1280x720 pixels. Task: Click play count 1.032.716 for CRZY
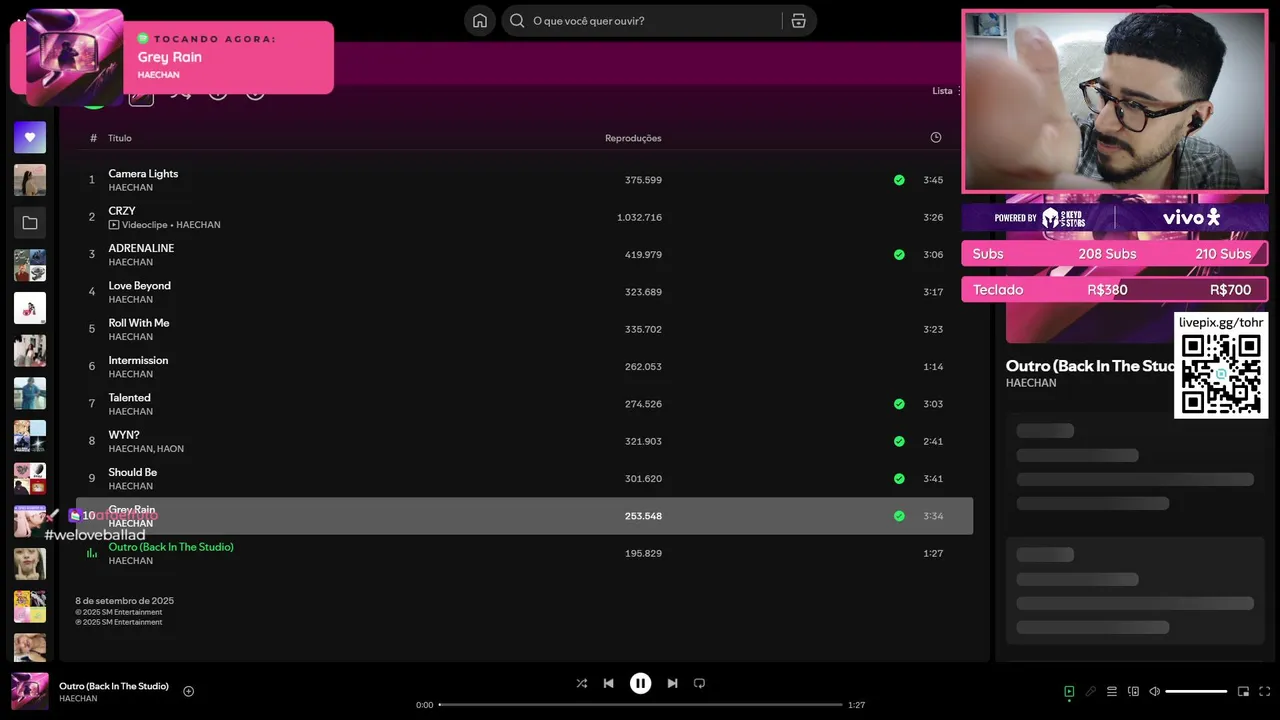(x=639, y=217)
